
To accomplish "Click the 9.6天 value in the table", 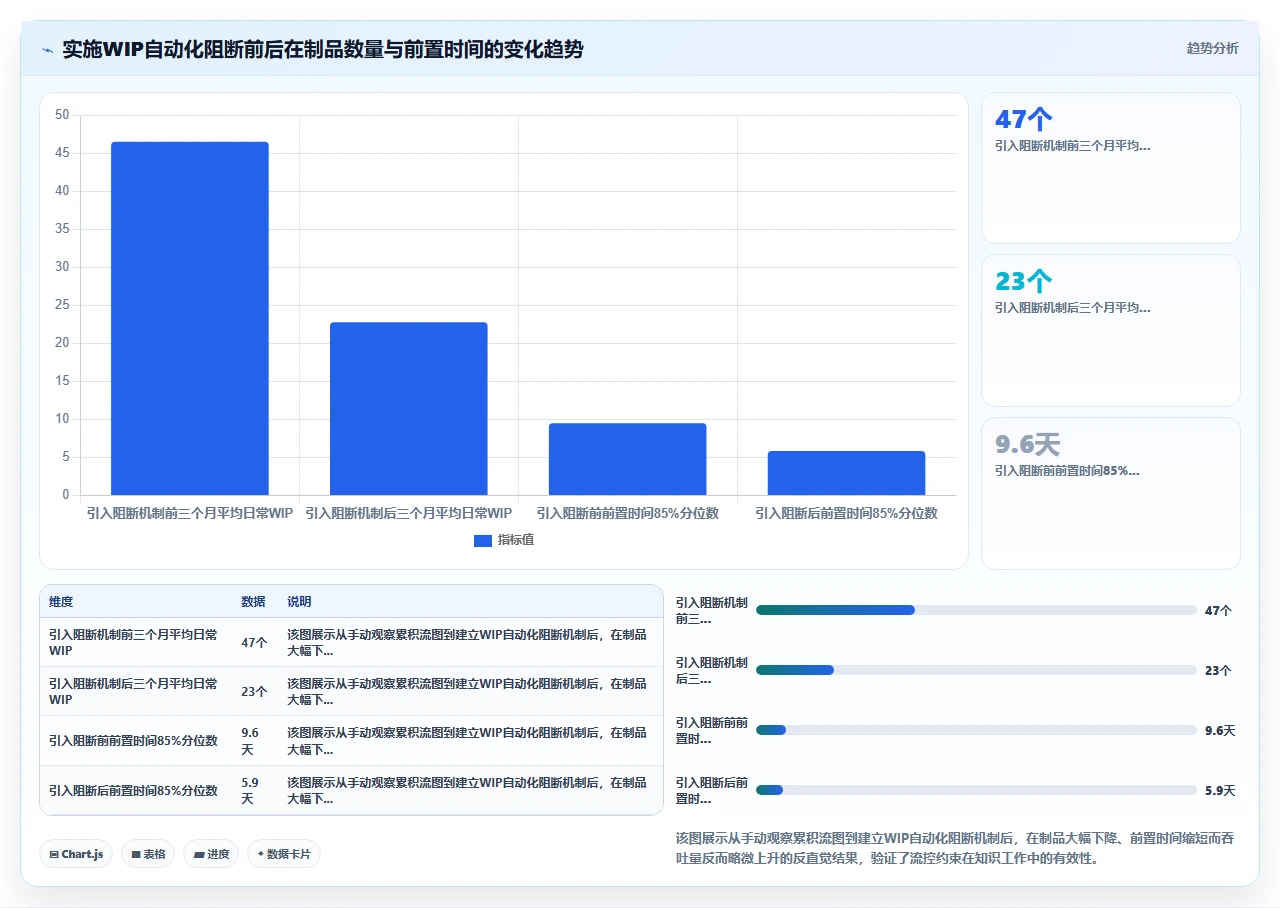I will (250, 741).
